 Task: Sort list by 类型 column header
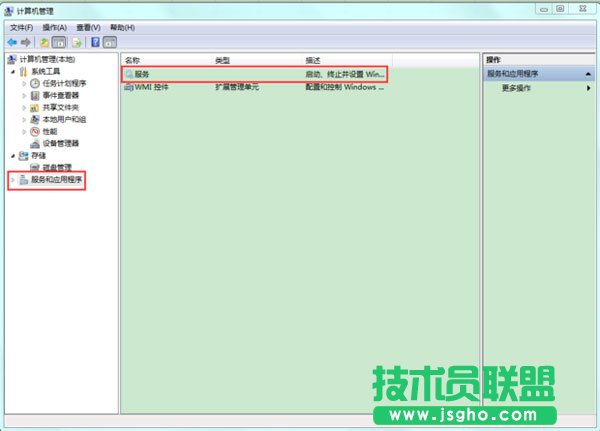[x=257, y=60]
